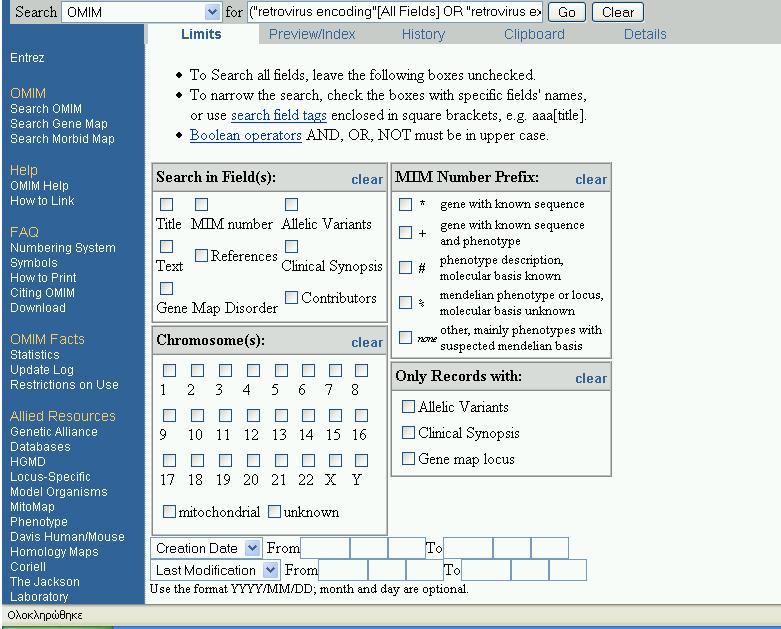781x629 pixels.
Task: Clear the Chromosome(s) selections
Action: coord(367,342)
